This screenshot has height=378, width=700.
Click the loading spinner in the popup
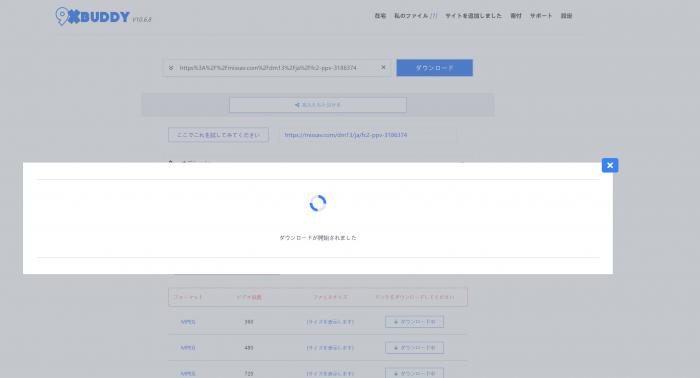[x=318, y=203]
